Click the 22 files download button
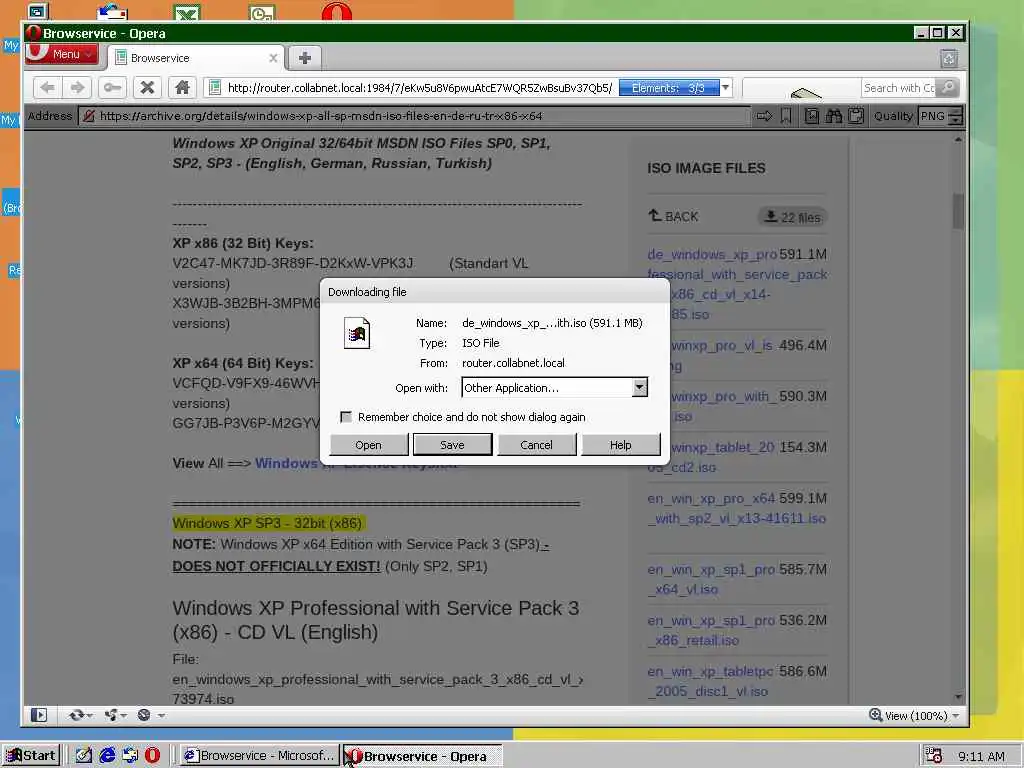The image size is (1024, 768). [792, 217]
